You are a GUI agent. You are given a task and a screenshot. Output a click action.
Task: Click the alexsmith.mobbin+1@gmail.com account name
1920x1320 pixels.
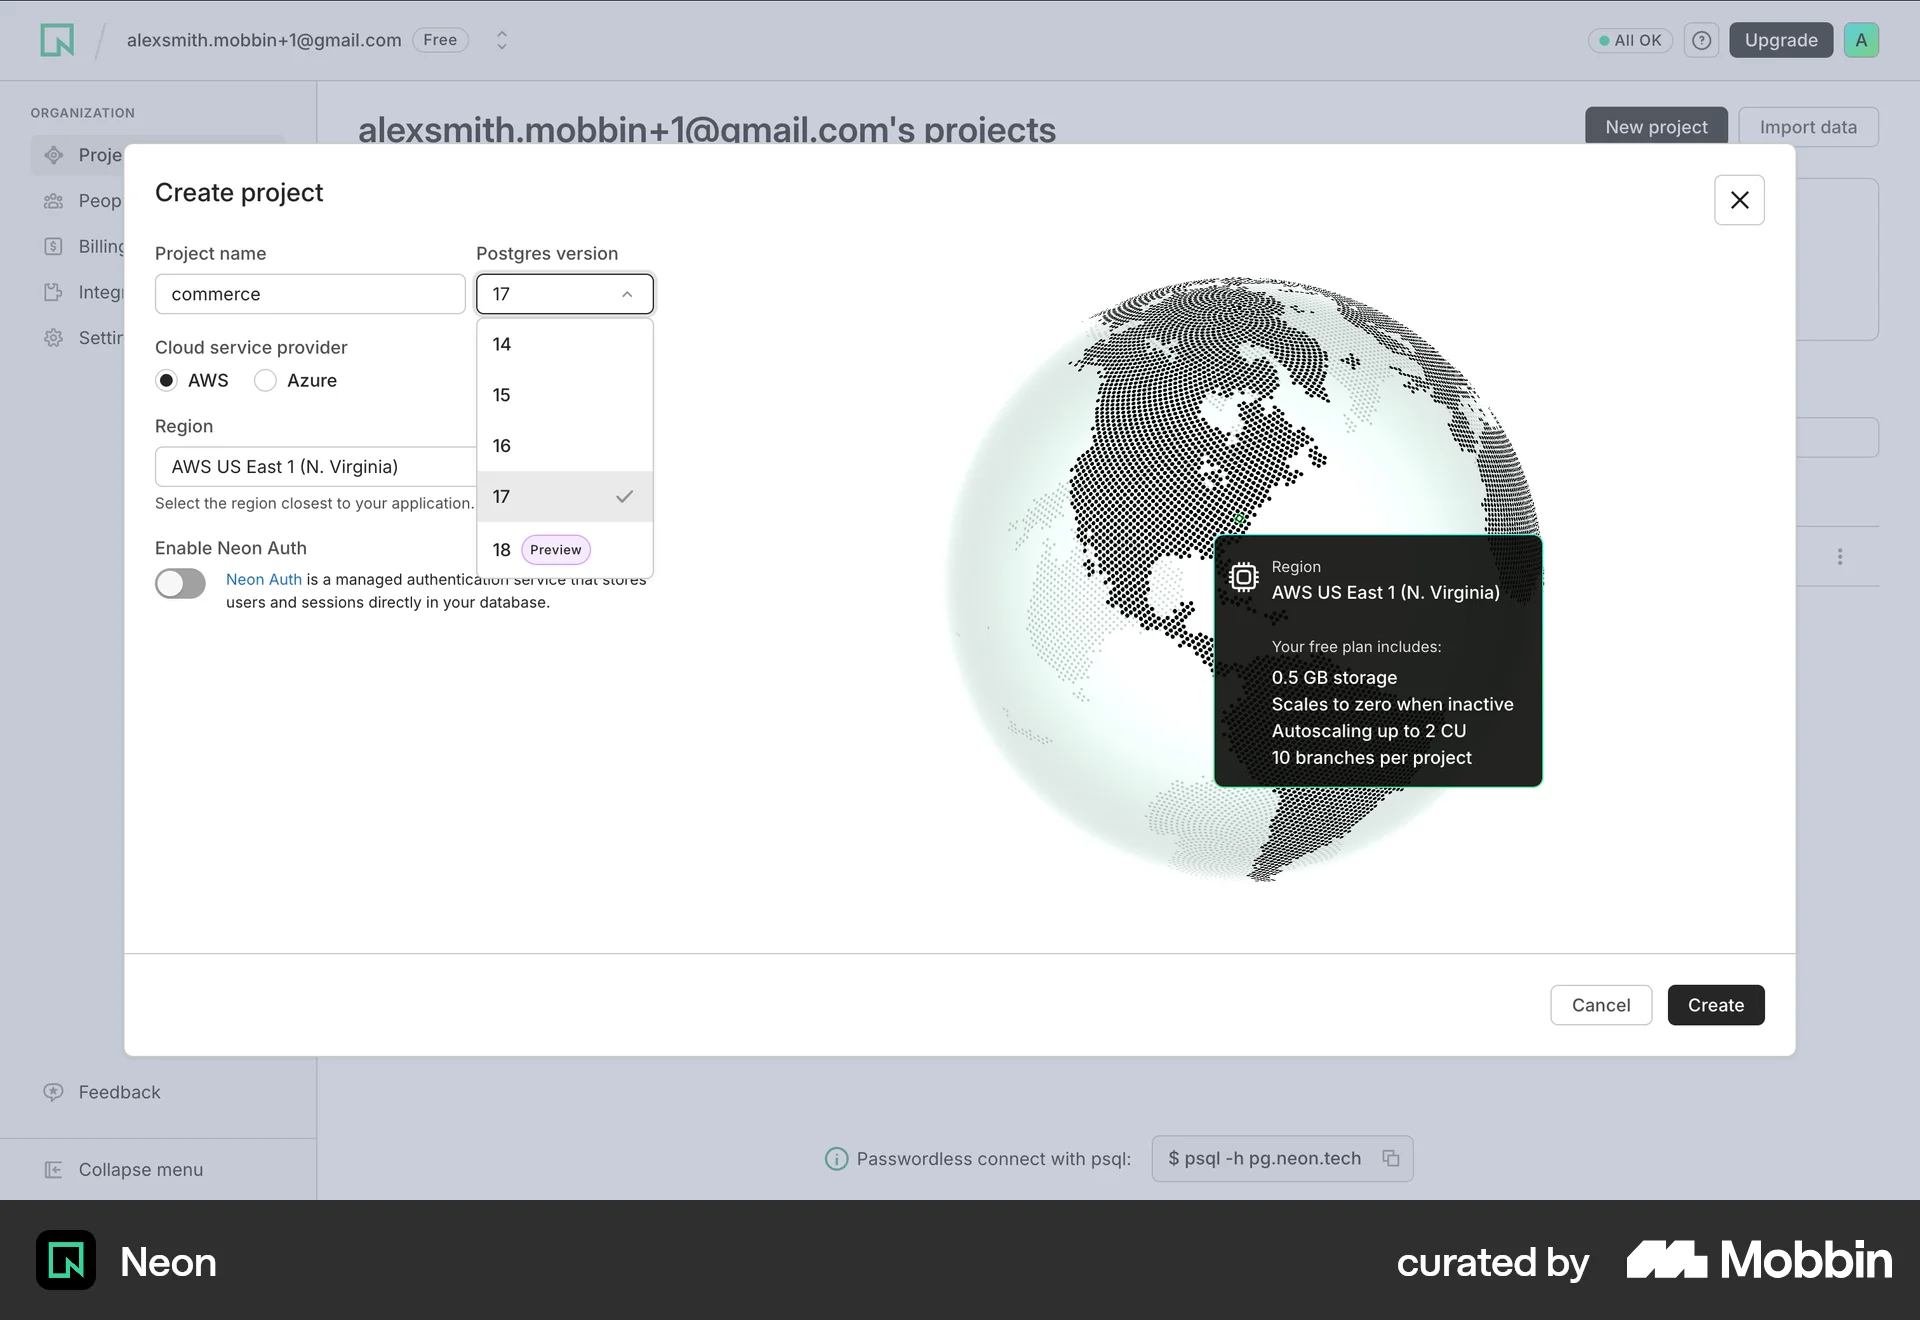pyautogui.click(x=264, y=40)
